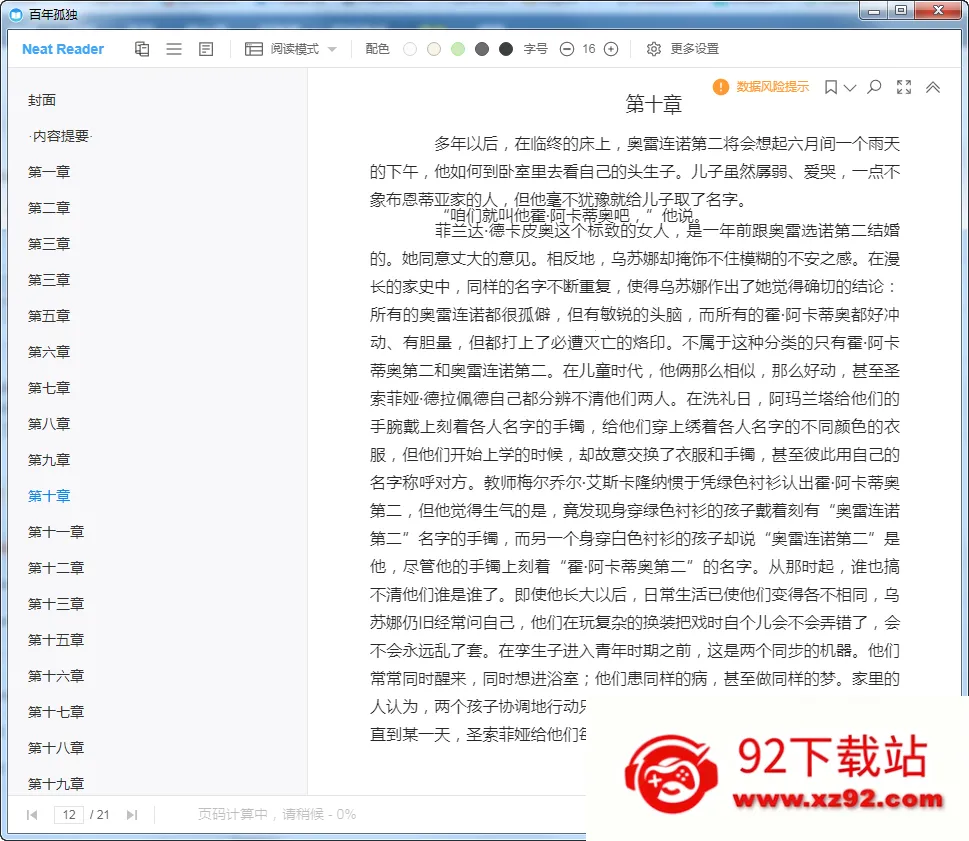The image size is (969, 841).
Task: Enter fullscreen mode icon
Action: [x=903, y=87]
